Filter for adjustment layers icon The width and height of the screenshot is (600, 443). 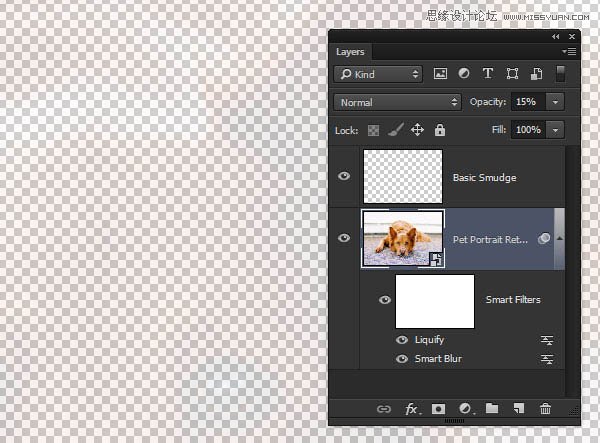tap(464, 73)
